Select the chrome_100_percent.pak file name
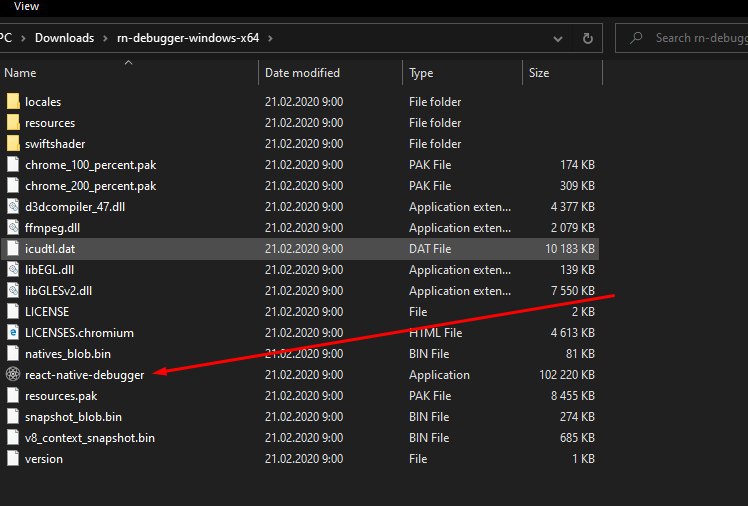The height and width of the screenshot is (506, 748). tap(91, 165)
